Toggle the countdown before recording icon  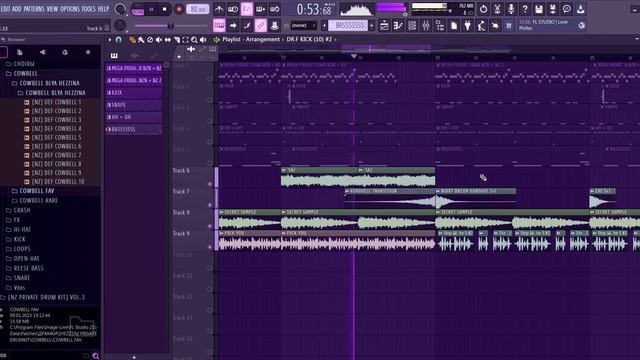[x=247, y=9]
